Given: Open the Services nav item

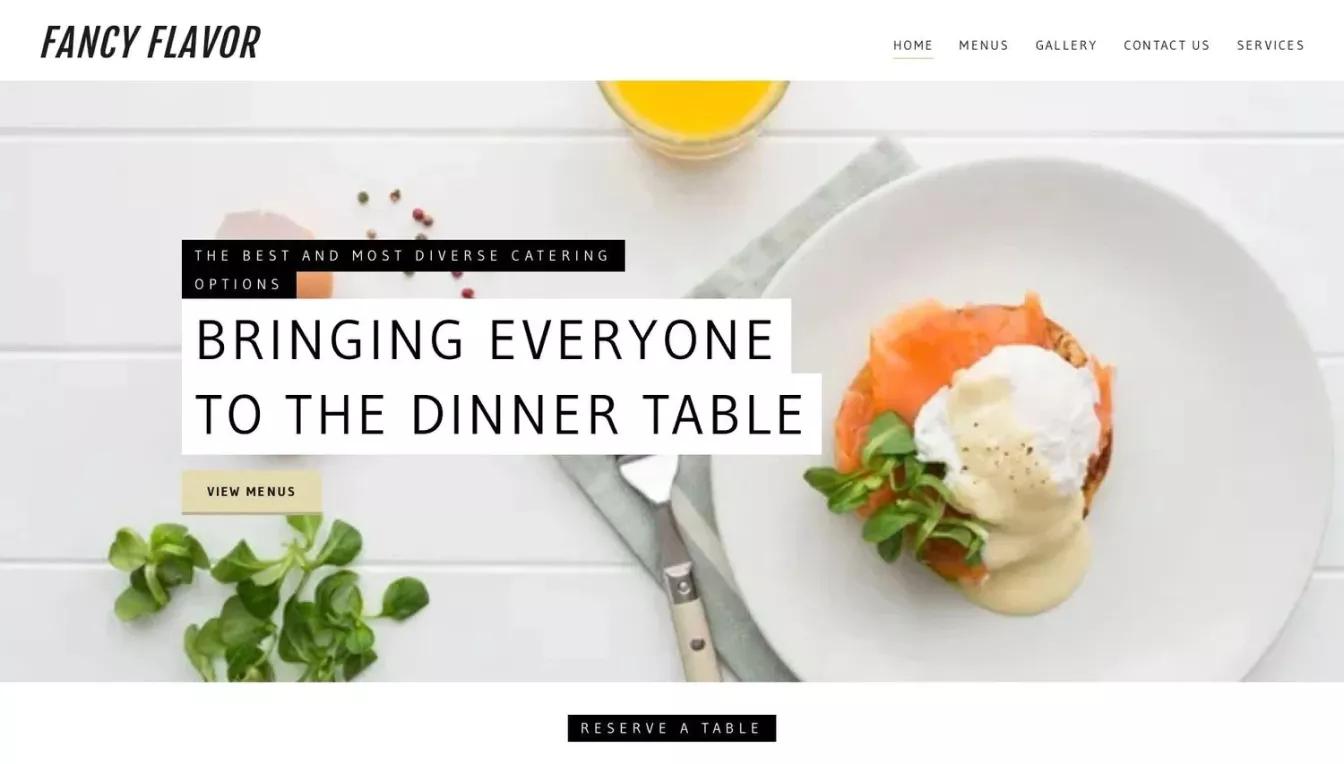Looking at the screenshot, I should point(1271,45).
